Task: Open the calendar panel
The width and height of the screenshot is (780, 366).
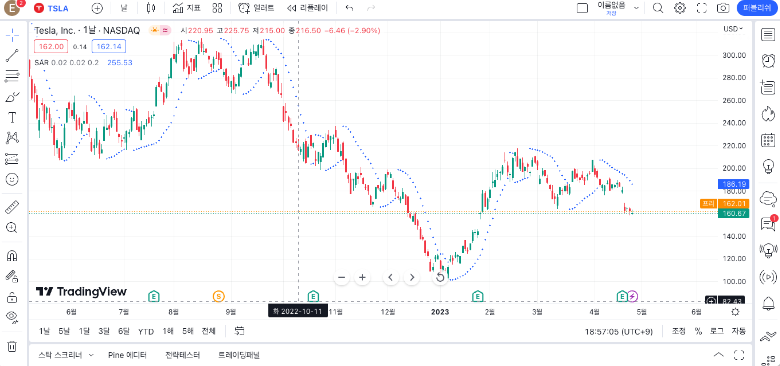Action: (768, 140)
